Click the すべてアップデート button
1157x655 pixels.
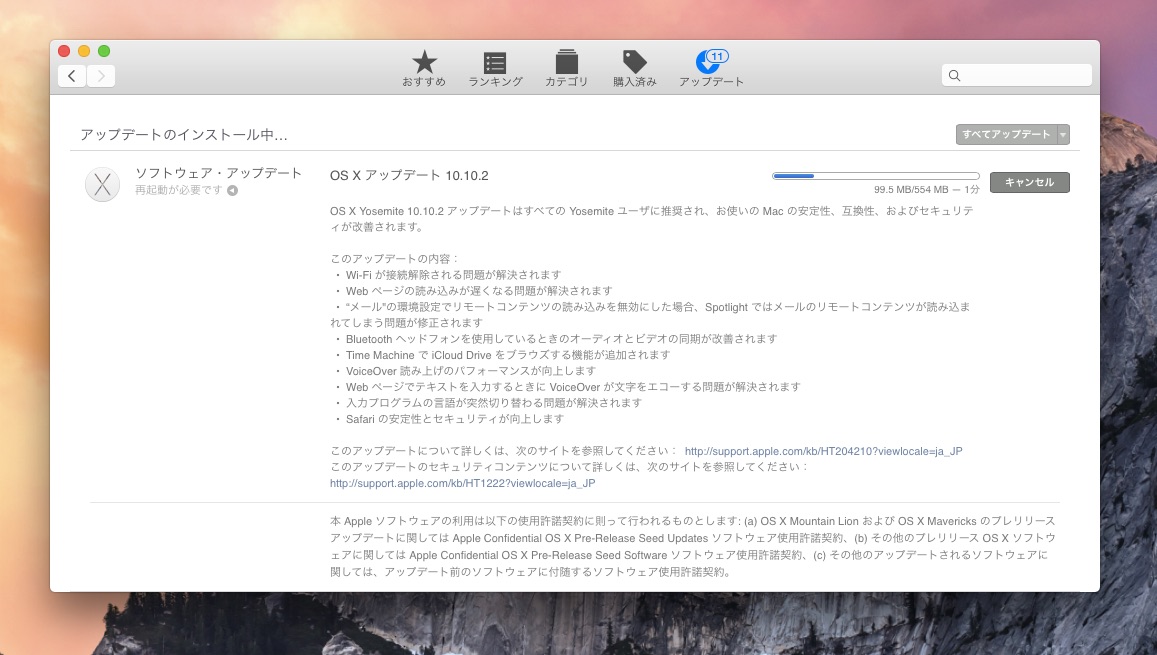point(1006,134)
